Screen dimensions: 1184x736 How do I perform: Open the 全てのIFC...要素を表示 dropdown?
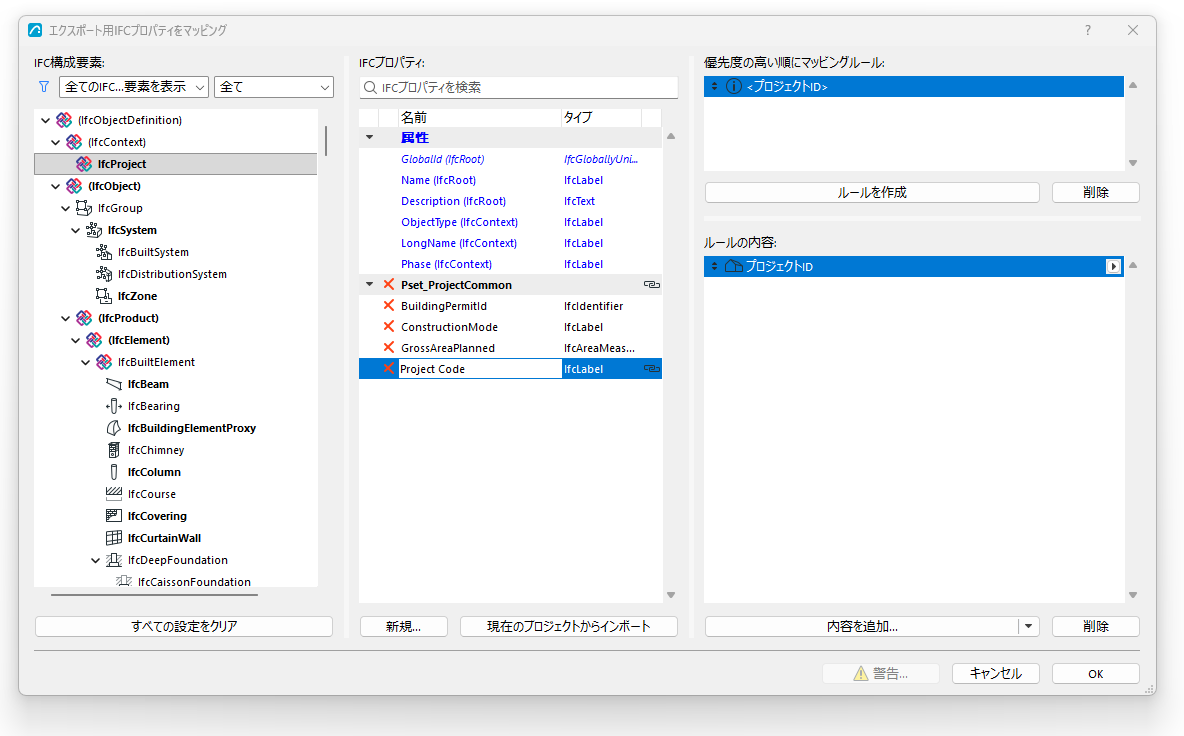click(134, 87)
